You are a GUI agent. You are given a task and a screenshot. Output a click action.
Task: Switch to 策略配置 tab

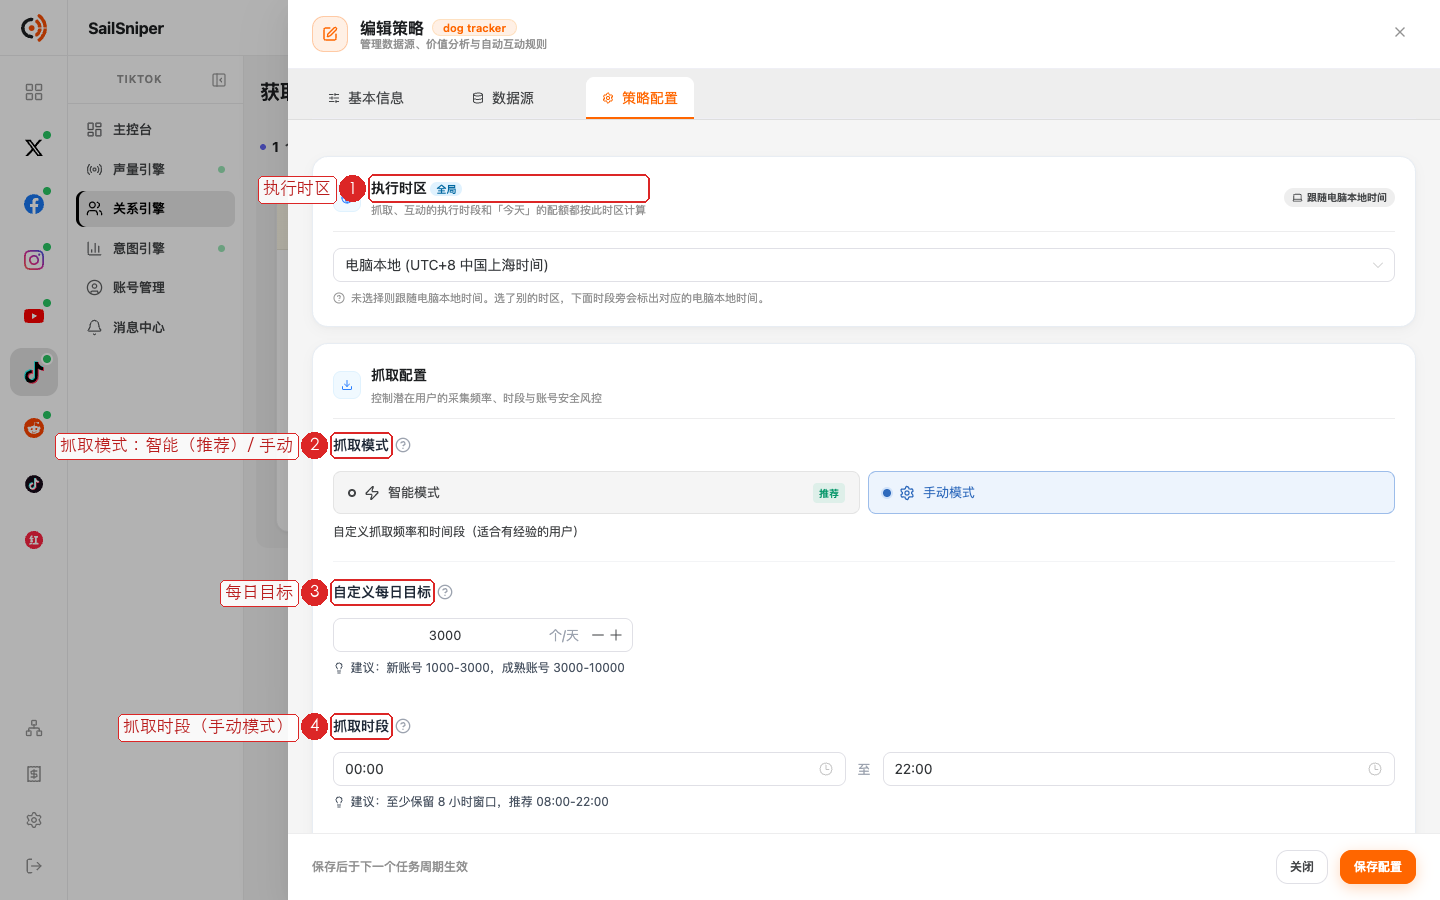[640, 98]
